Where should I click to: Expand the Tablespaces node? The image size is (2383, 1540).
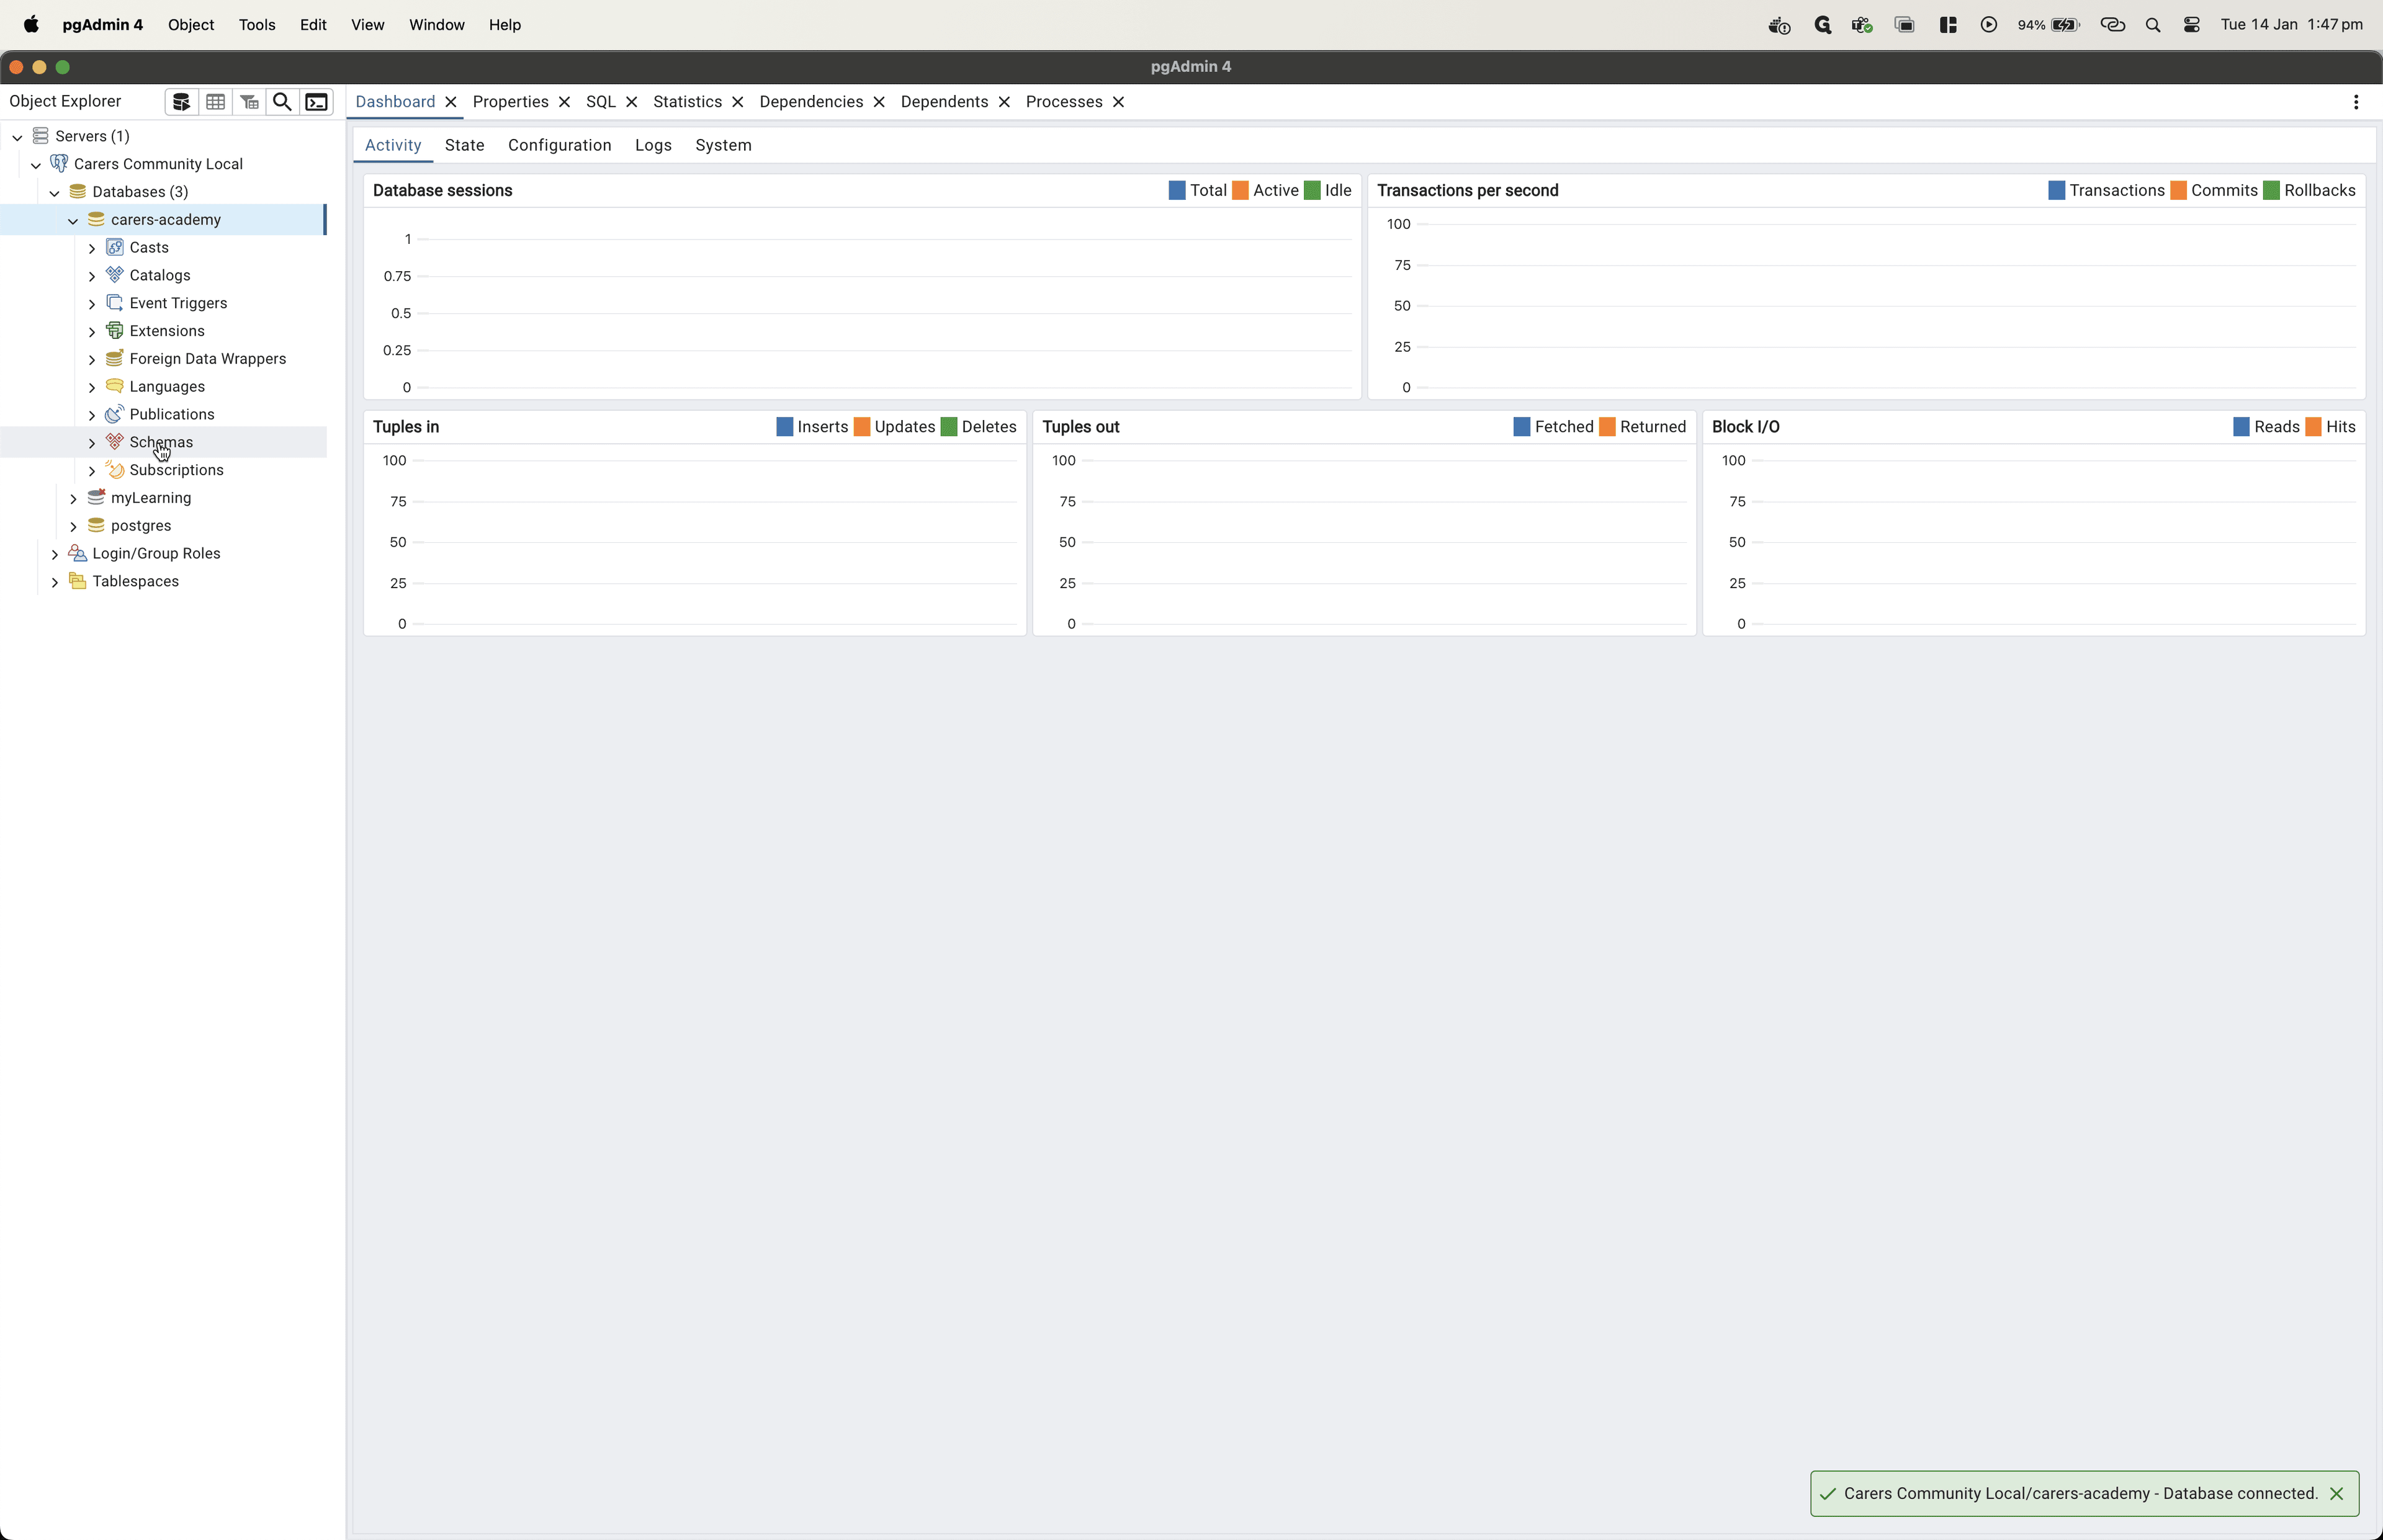54,582
